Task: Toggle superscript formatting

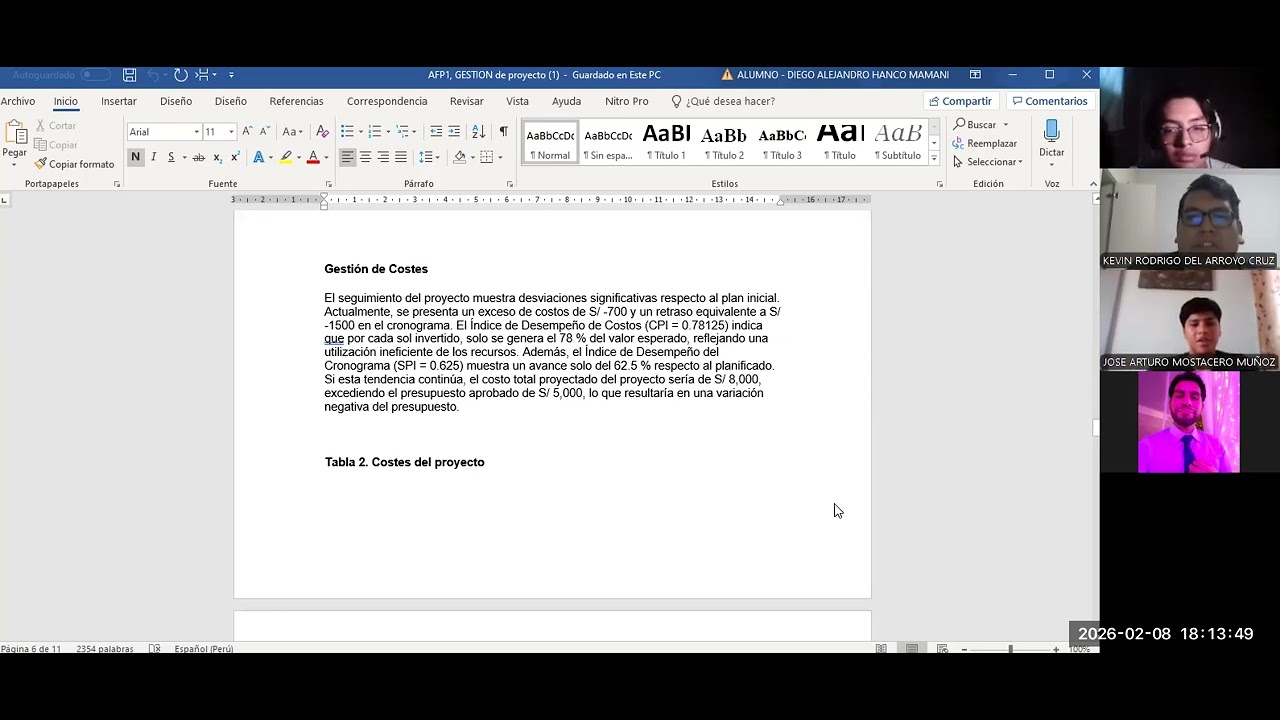Action: coord(235,157)
